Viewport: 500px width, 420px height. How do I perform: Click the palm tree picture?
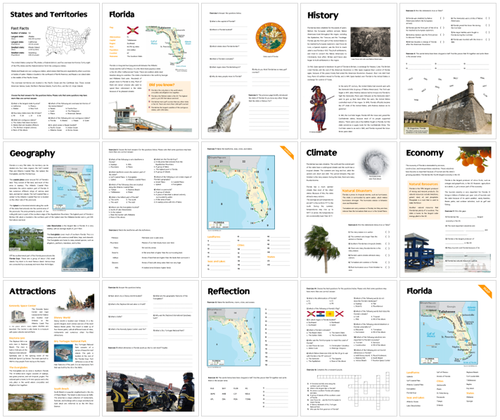click(x=322, y=247)
